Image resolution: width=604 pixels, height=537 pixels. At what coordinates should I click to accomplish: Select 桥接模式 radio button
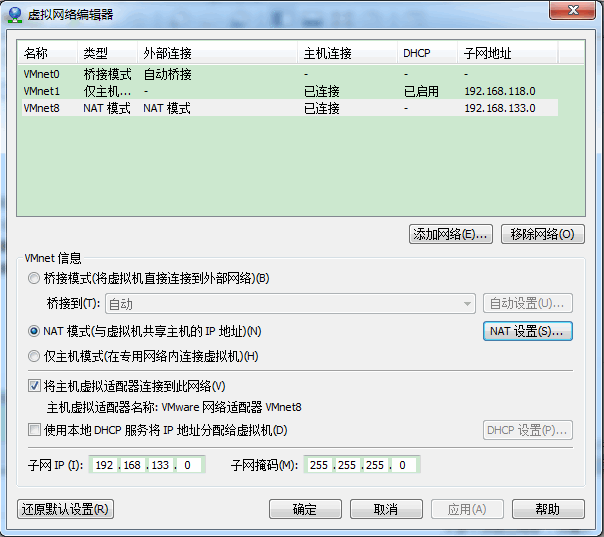pos(34,278)
